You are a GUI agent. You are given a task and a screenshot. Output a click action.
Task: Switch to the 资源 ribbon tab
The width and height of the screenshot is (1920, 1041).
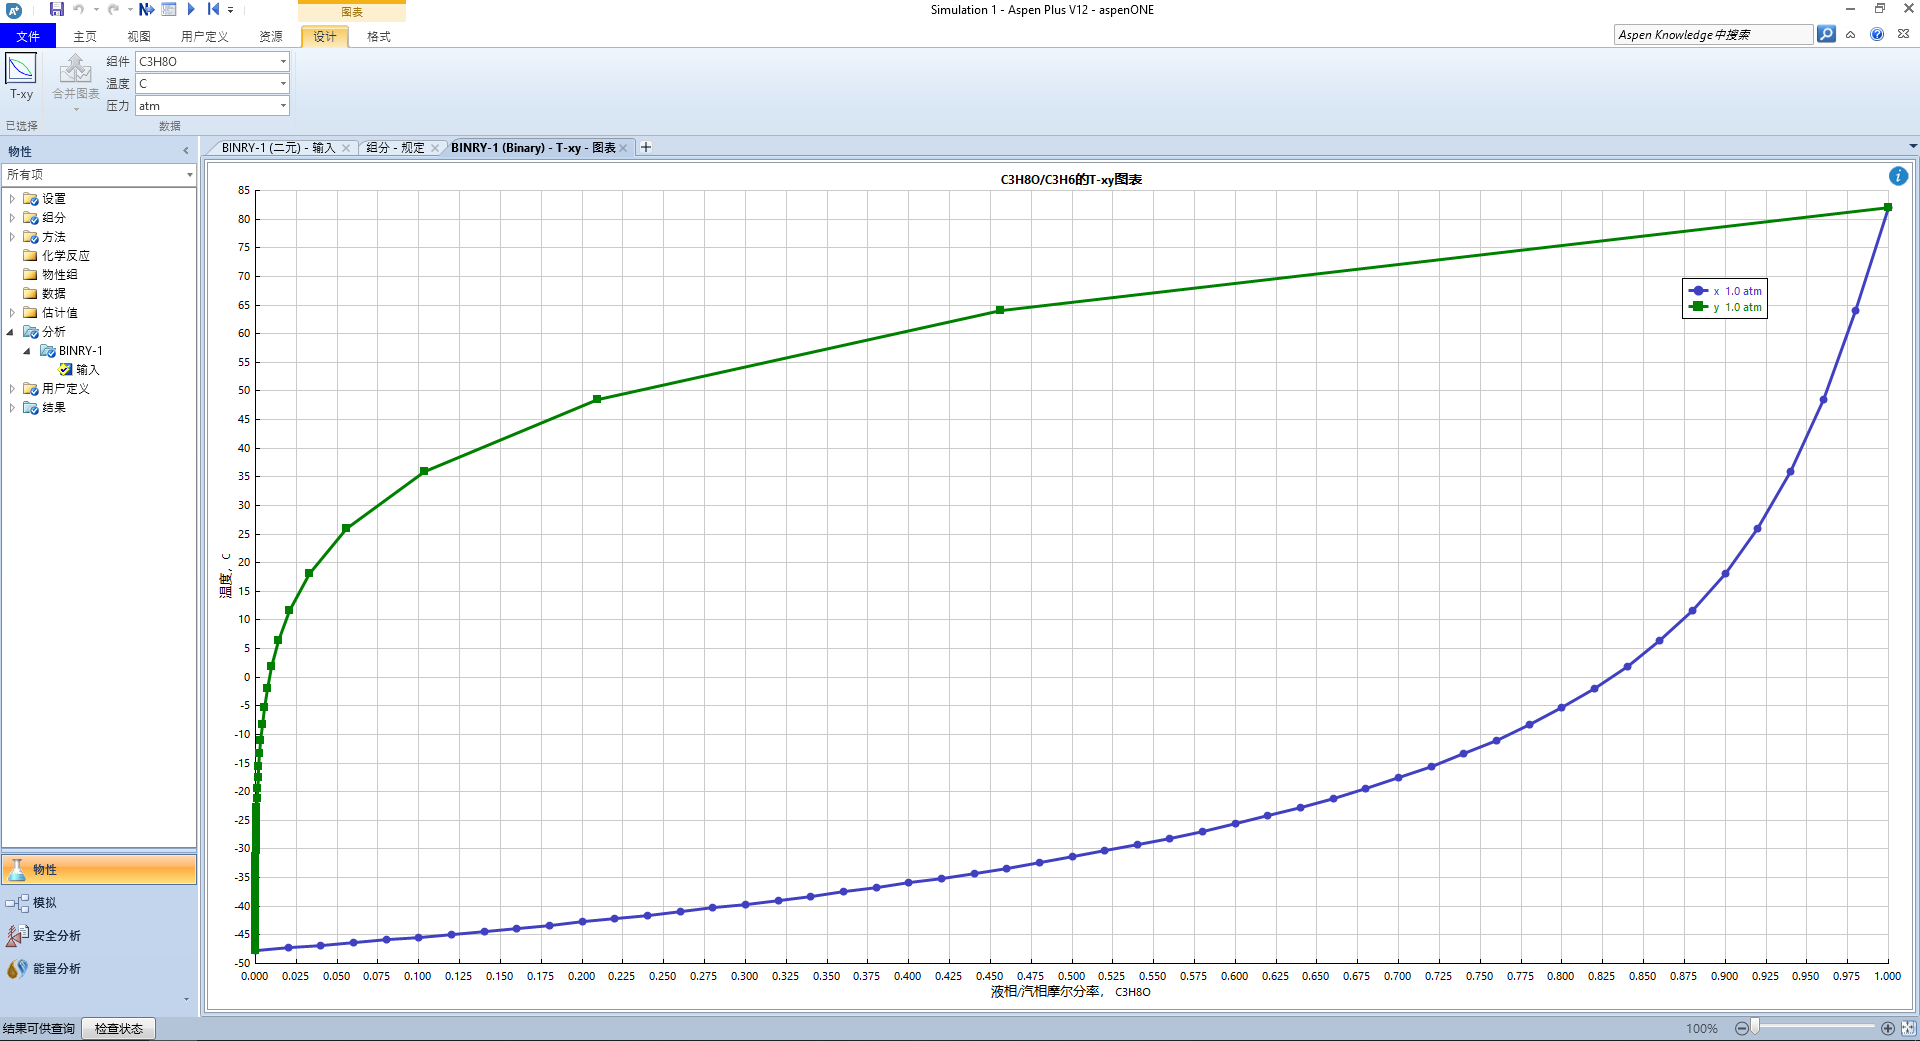[x=271, y=36]
